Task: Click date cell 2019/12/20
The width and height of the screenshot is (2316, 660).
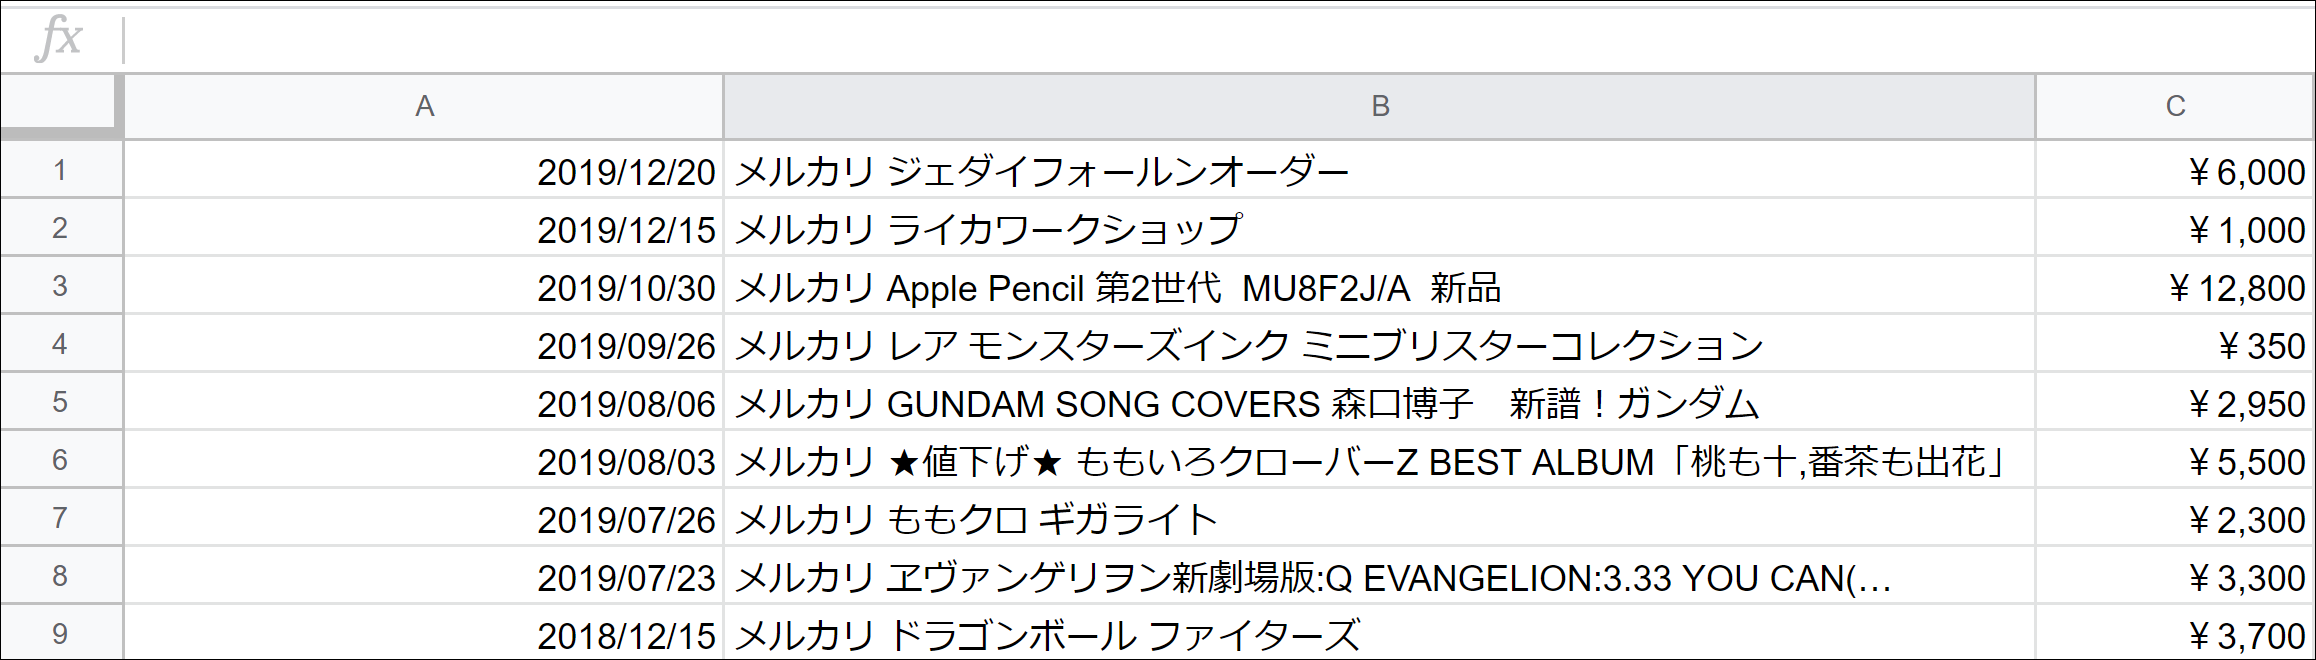Action: pyautogui.click(x=424, y=170)
